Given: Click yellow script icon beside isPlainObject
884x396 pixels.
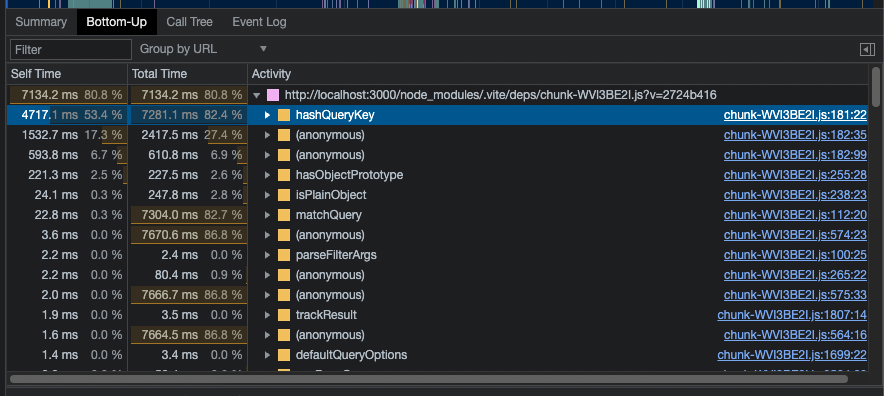Looking at the screenshot, I should tap(284, 195).
